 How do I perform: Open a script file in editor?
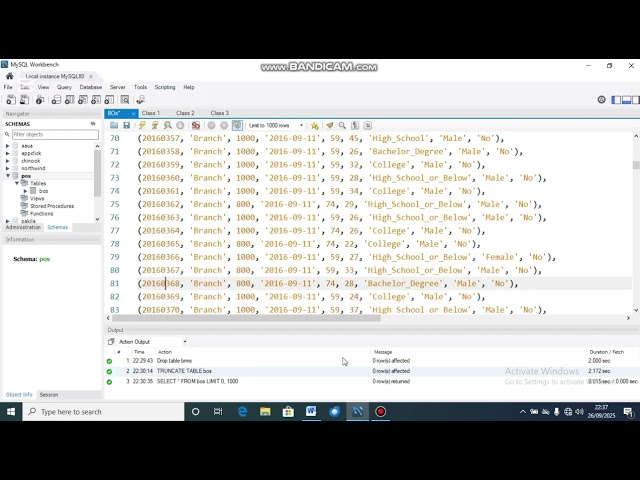click(114, 125)
